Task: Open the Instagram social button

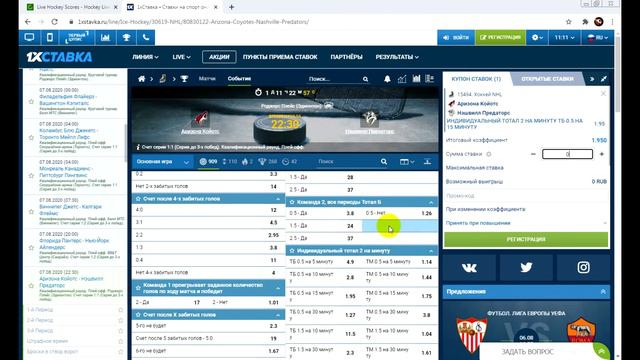Action: [x=583, y=267]
